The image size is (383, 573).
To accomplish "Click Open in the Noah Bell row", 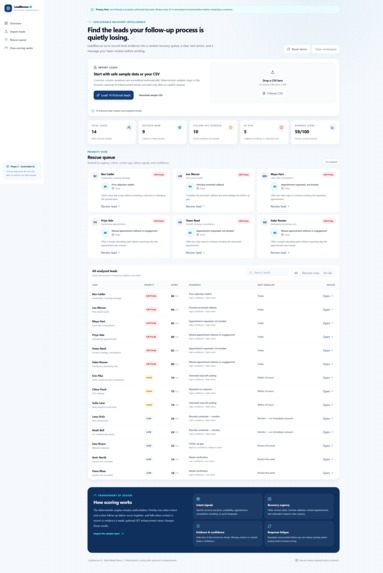I will pyautogui.click(x=328, y=432).
